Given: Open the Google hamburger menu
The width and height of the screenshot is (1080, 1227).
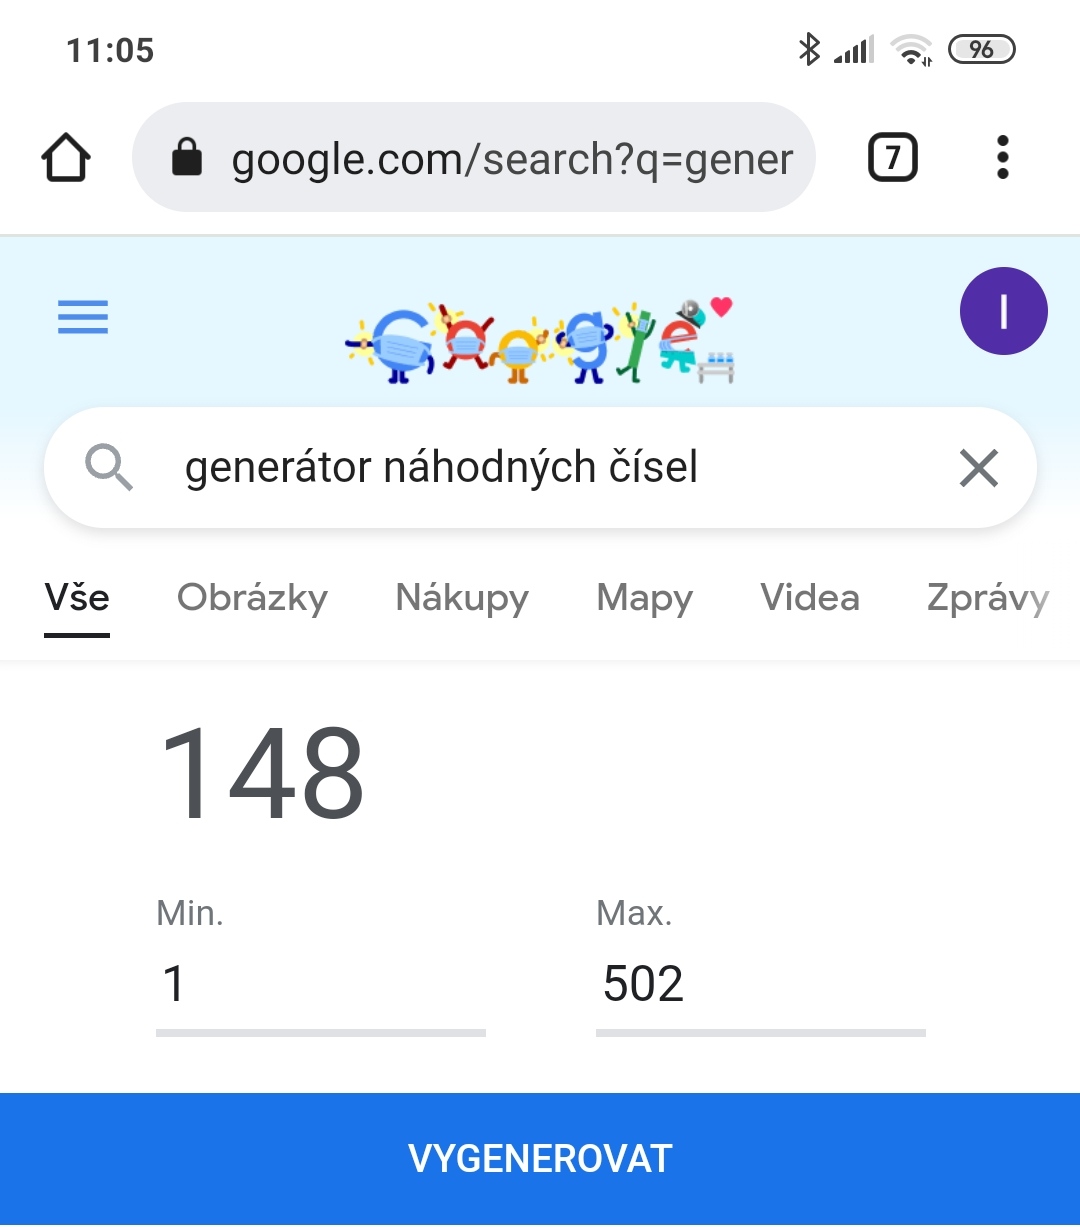Looking at the screenshot, I should point(83,317).
